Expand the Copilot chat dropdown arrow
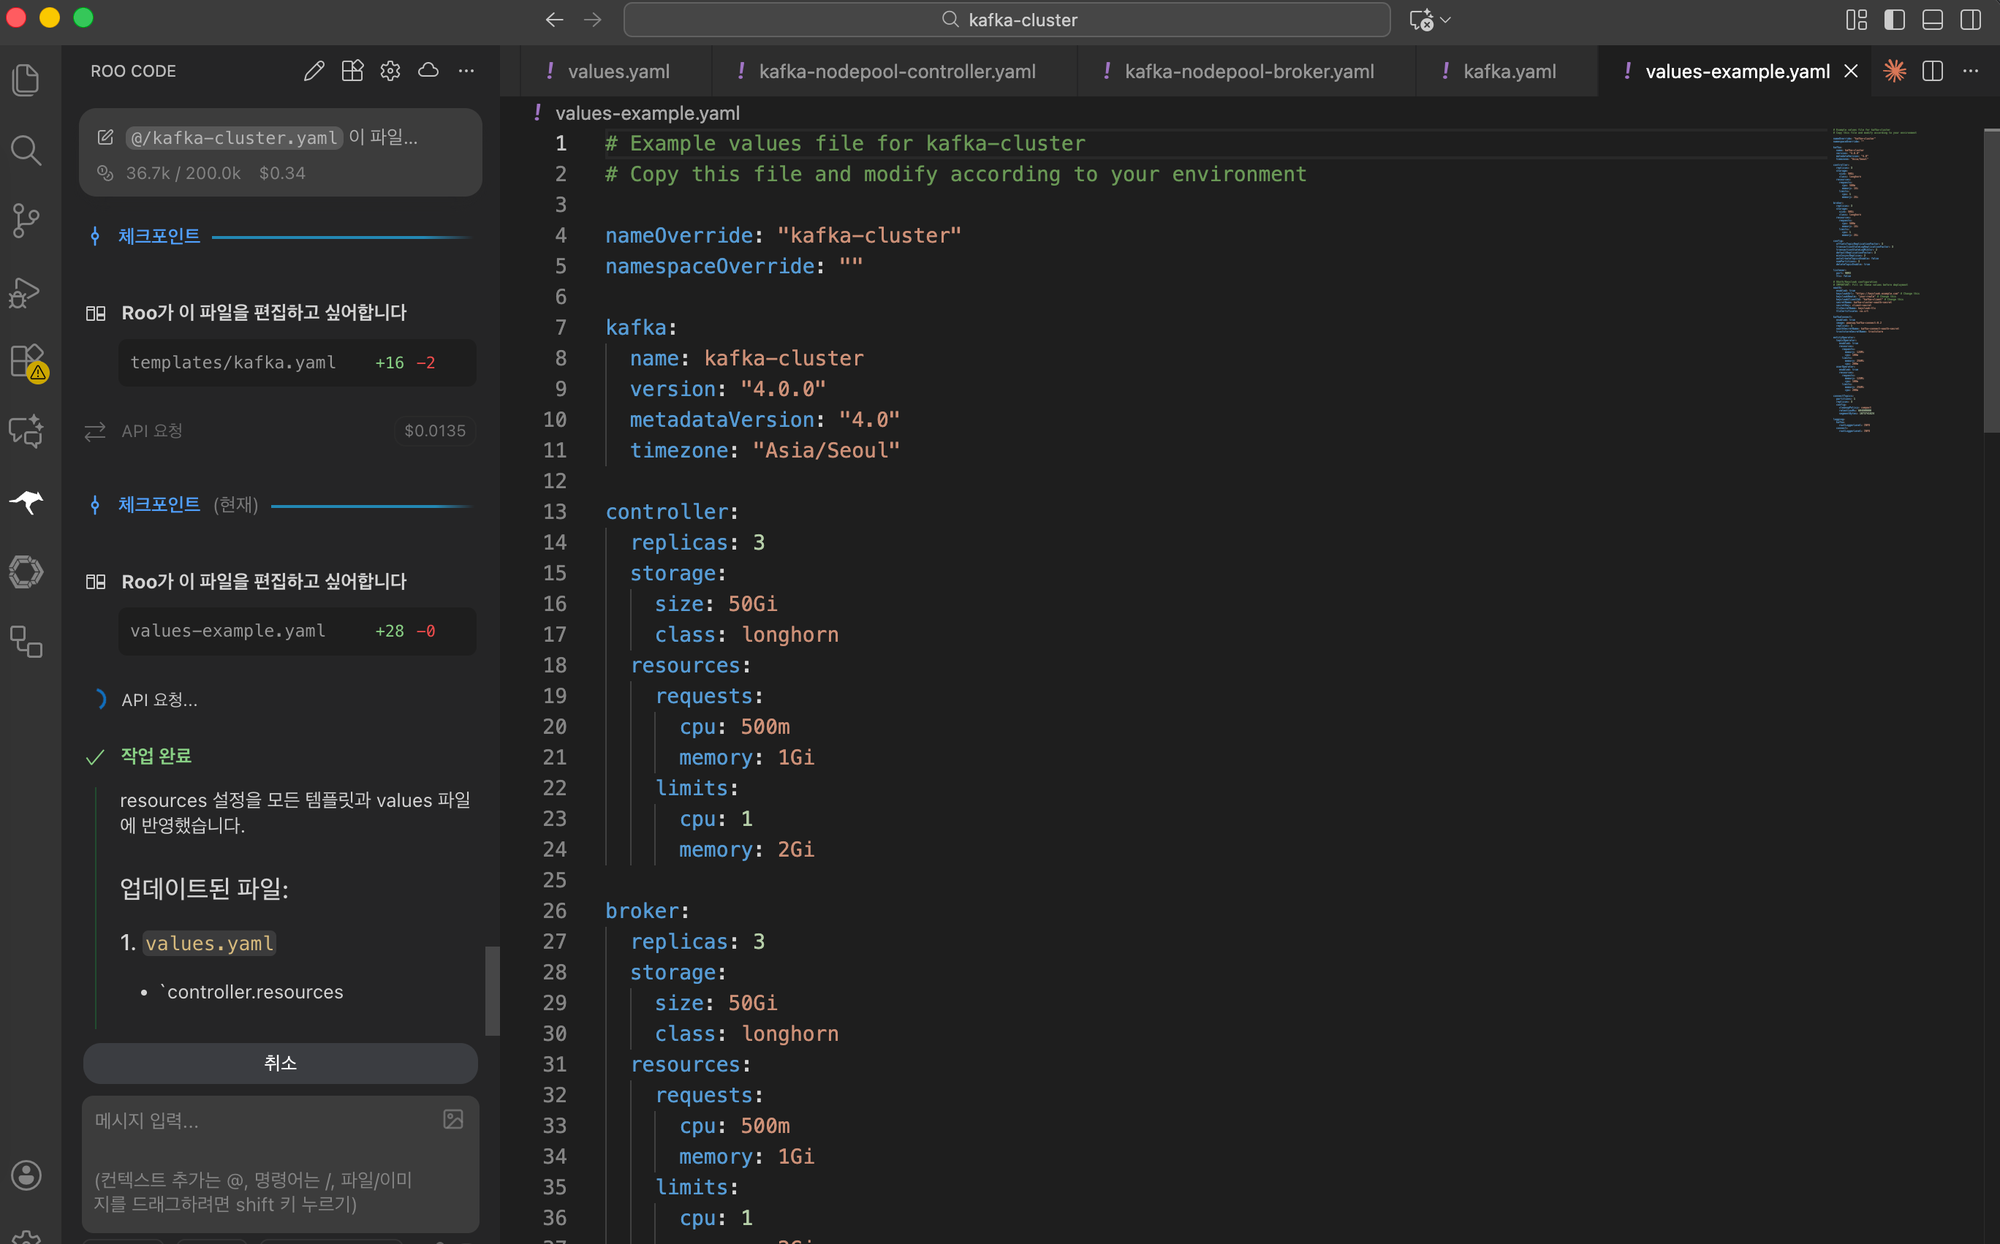This screenshot has height=1244, width=2000. click(1446, 20)
